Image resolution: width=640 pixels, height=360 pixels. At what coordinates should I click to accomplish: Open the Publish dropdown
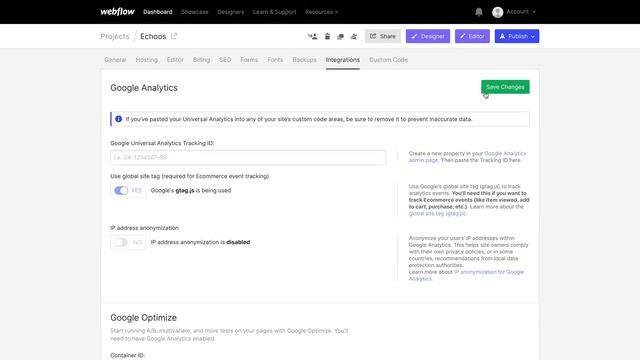click(533, 36)
